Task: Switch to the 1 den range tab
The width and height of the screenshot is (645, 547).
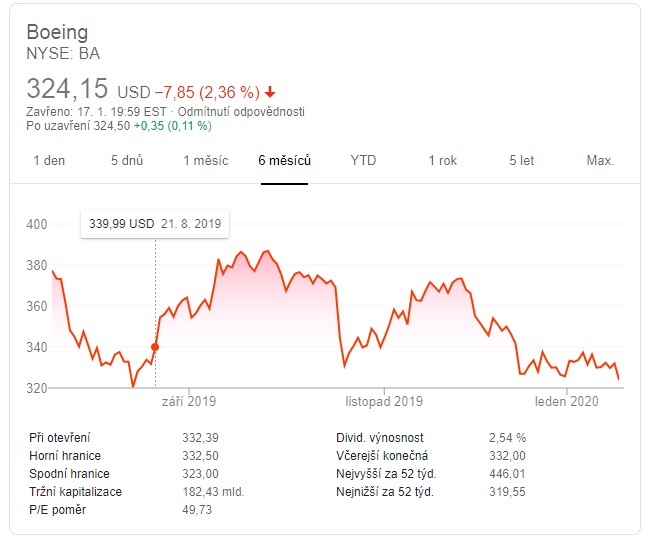Action: [49, 160]
